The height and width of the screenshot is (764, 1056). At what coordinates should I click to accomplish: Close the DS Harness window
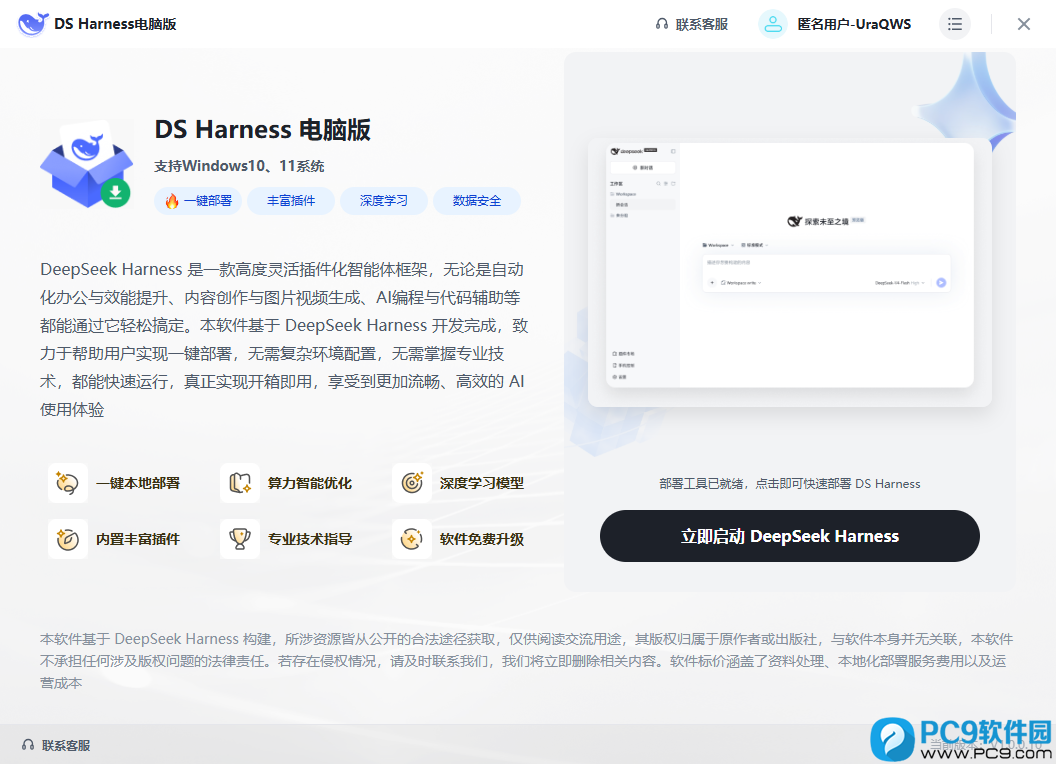pos(1024,24)
